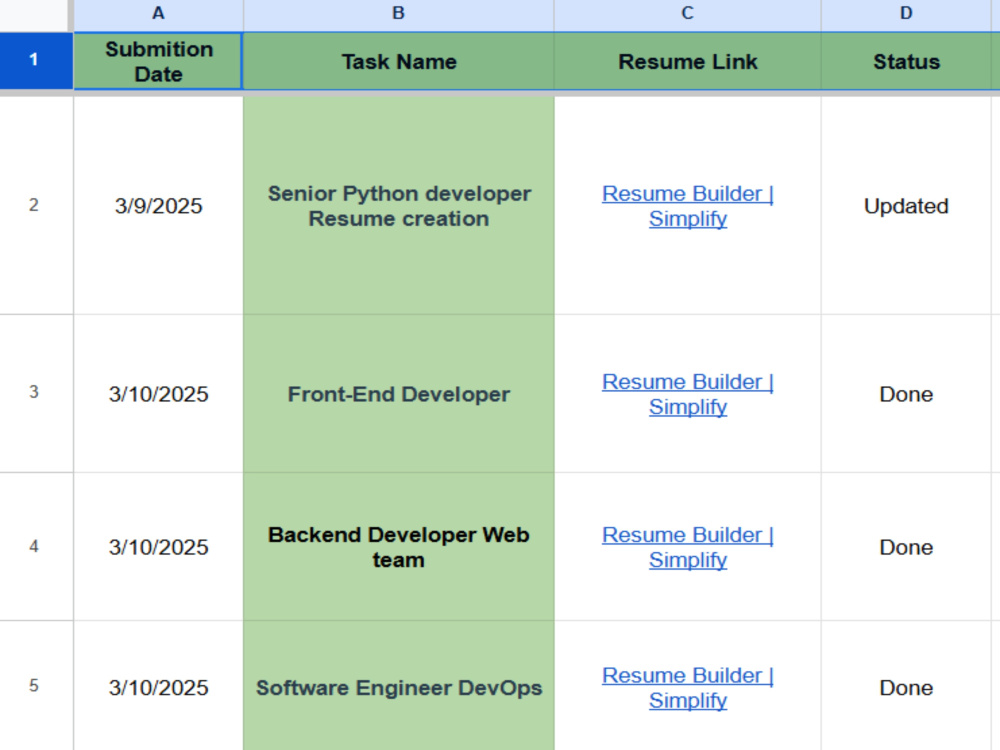Open Resume Builder link for Senior Python developer
This screenshot has width=1000, height=750.
click(688, 206)
